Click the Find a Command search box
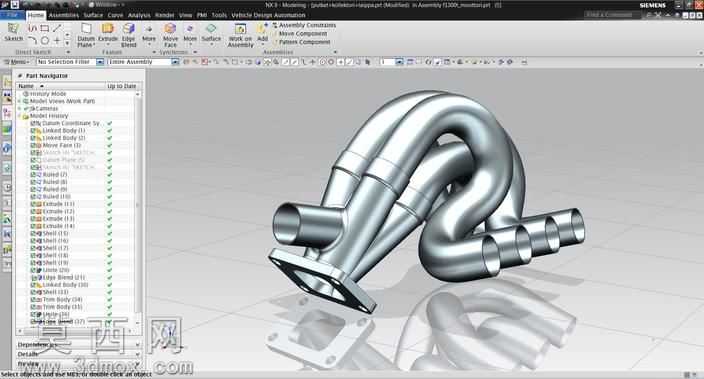Viewport: 704px width, 379px height. [x=613, y=15]
